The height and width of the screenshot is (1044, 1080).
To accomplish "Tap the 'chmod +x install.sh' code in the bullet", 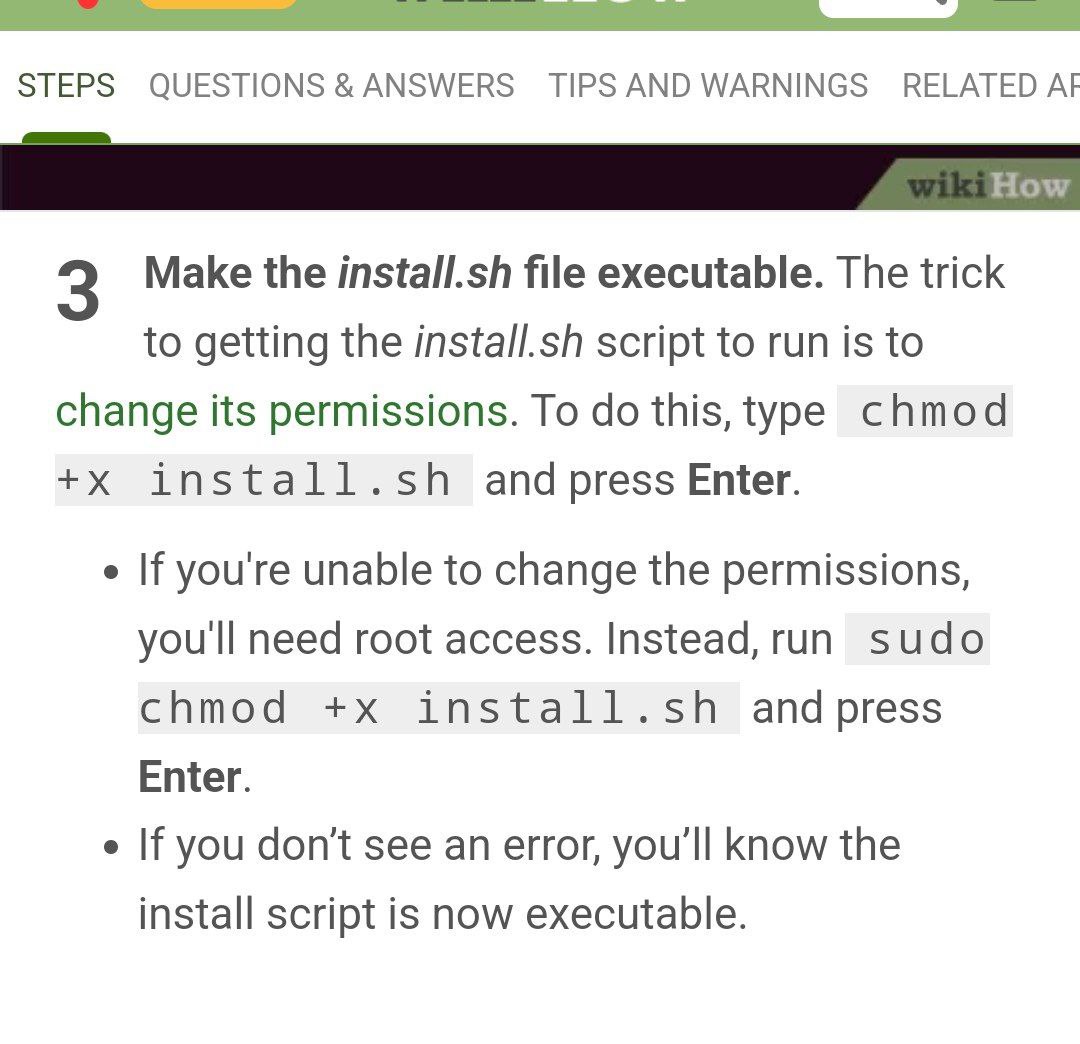I will (438, 708).
